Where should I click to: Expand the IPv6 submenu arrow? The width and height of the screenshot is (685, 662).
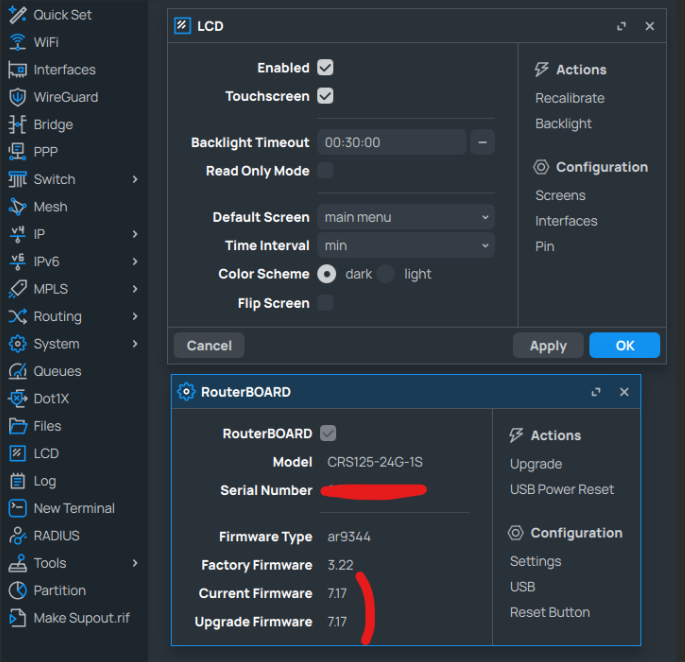click(135, 262)
